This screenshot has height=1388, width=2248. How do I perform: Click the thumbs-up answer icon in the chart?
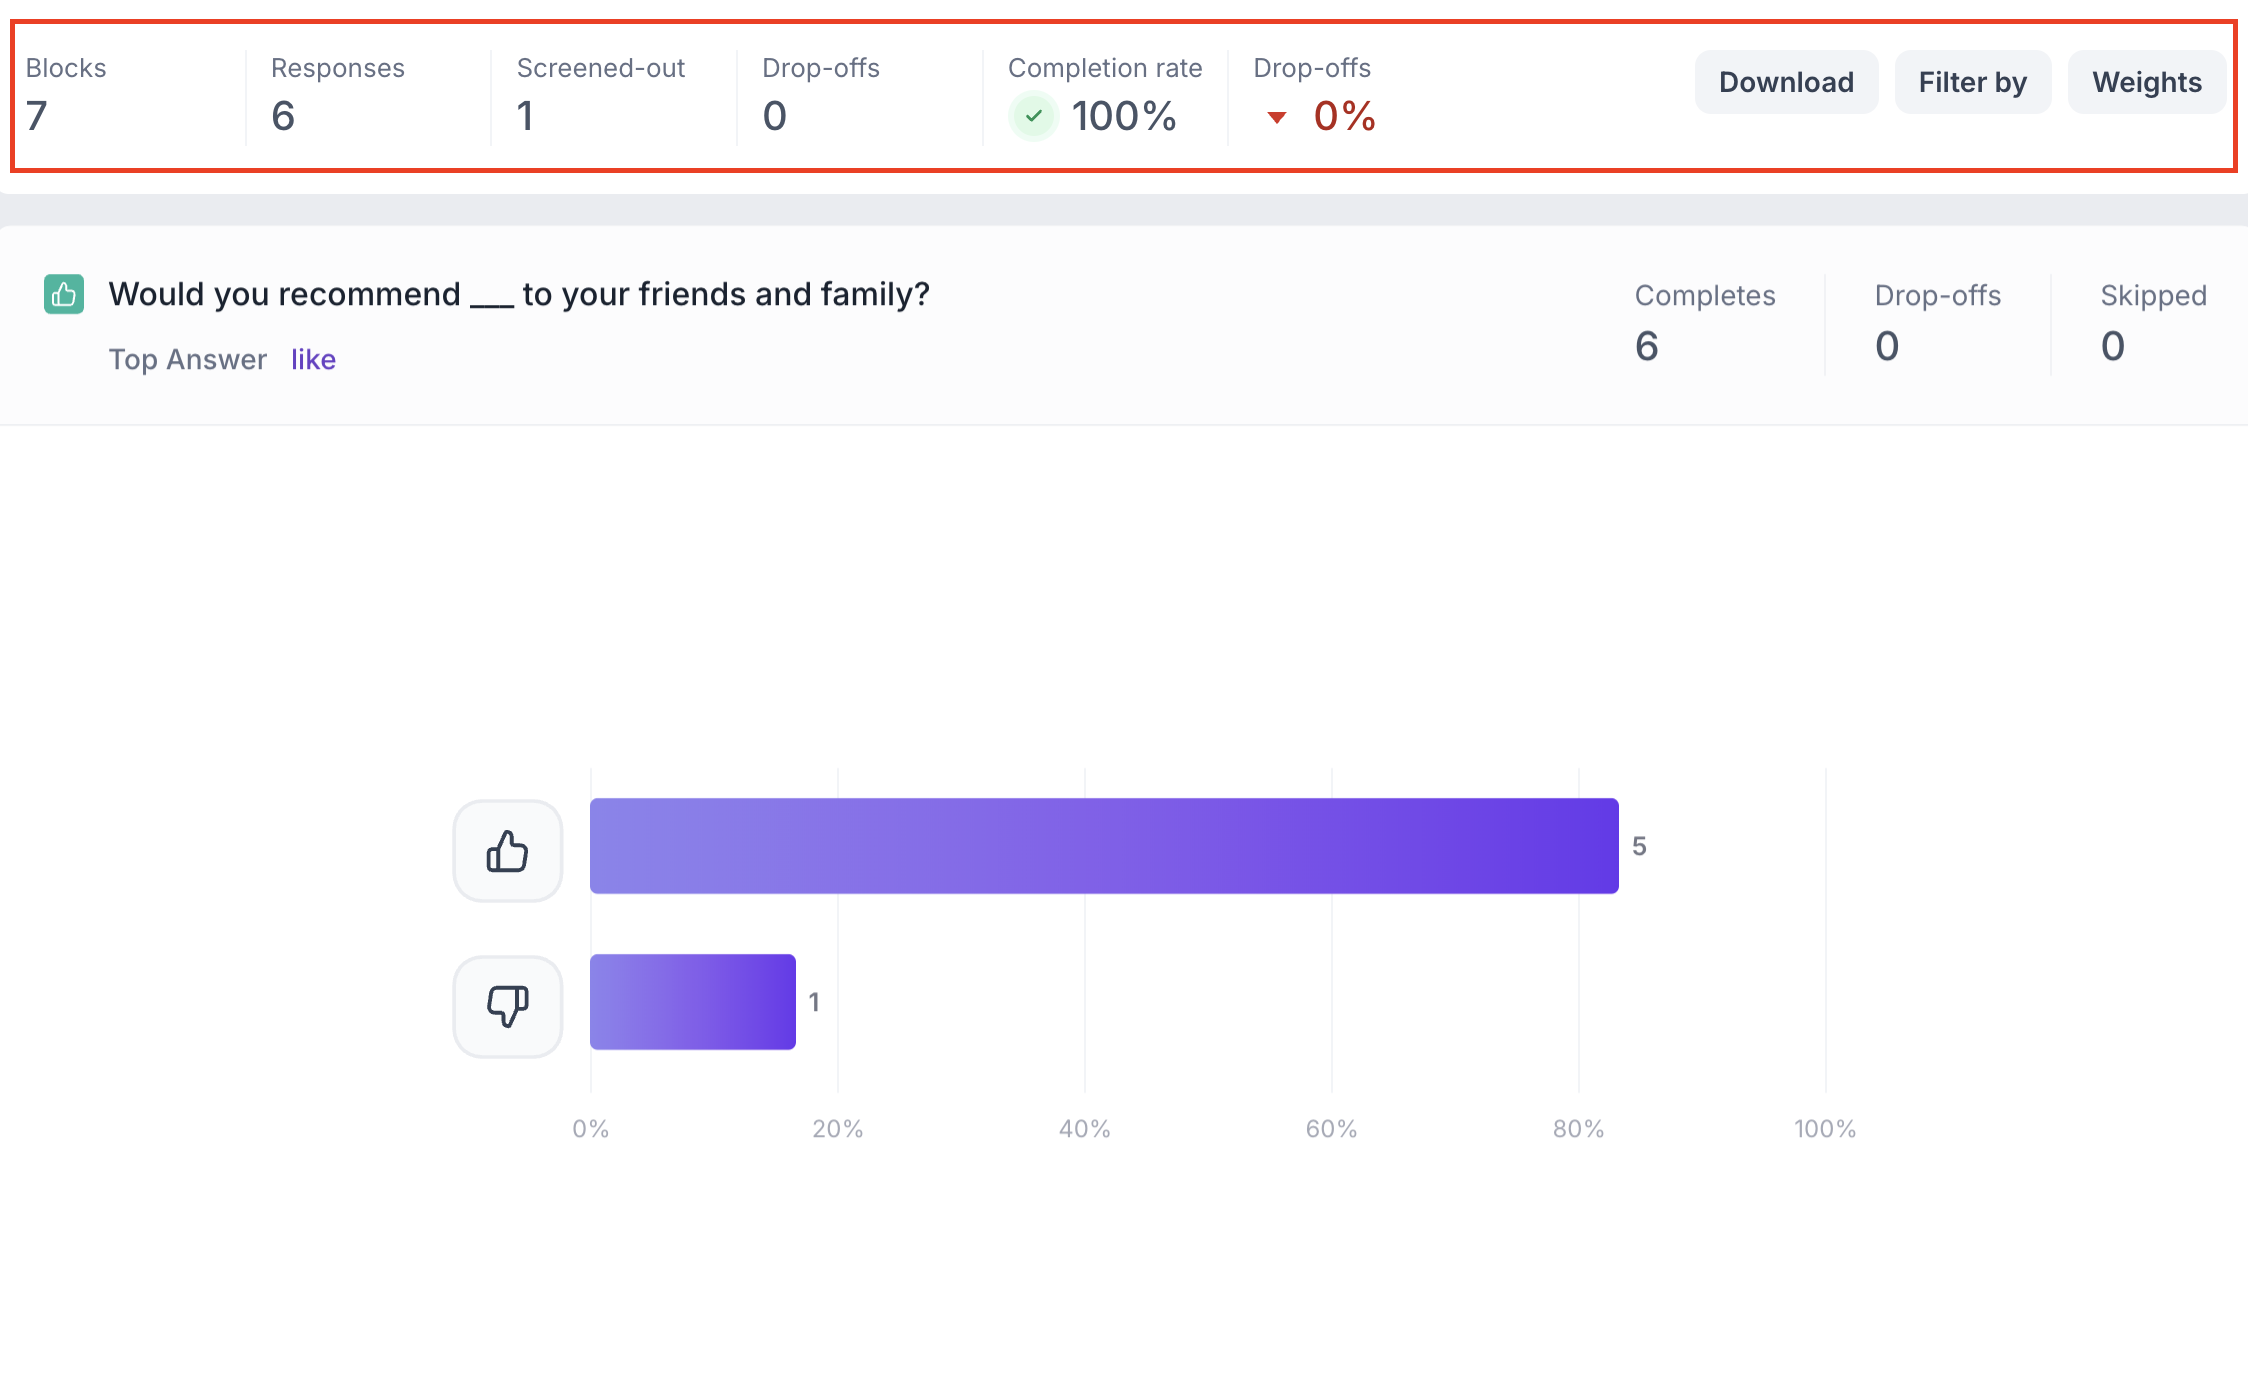pyautogui.click(x=507, y=851)
